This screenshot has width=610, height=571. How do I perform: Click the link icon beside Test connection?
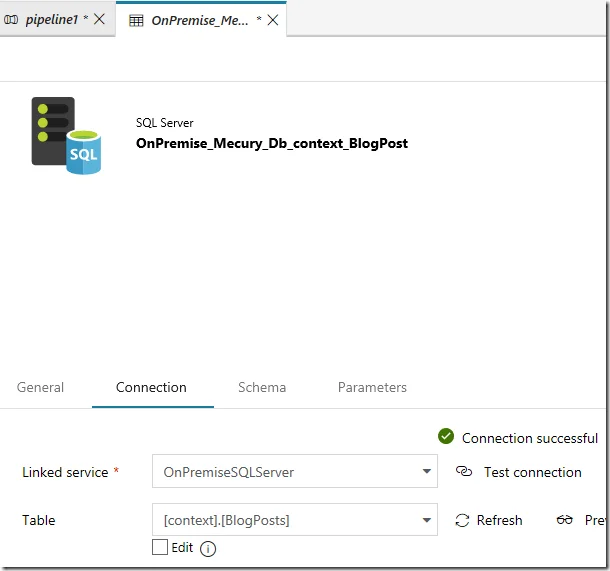click(x=463, y=471)
